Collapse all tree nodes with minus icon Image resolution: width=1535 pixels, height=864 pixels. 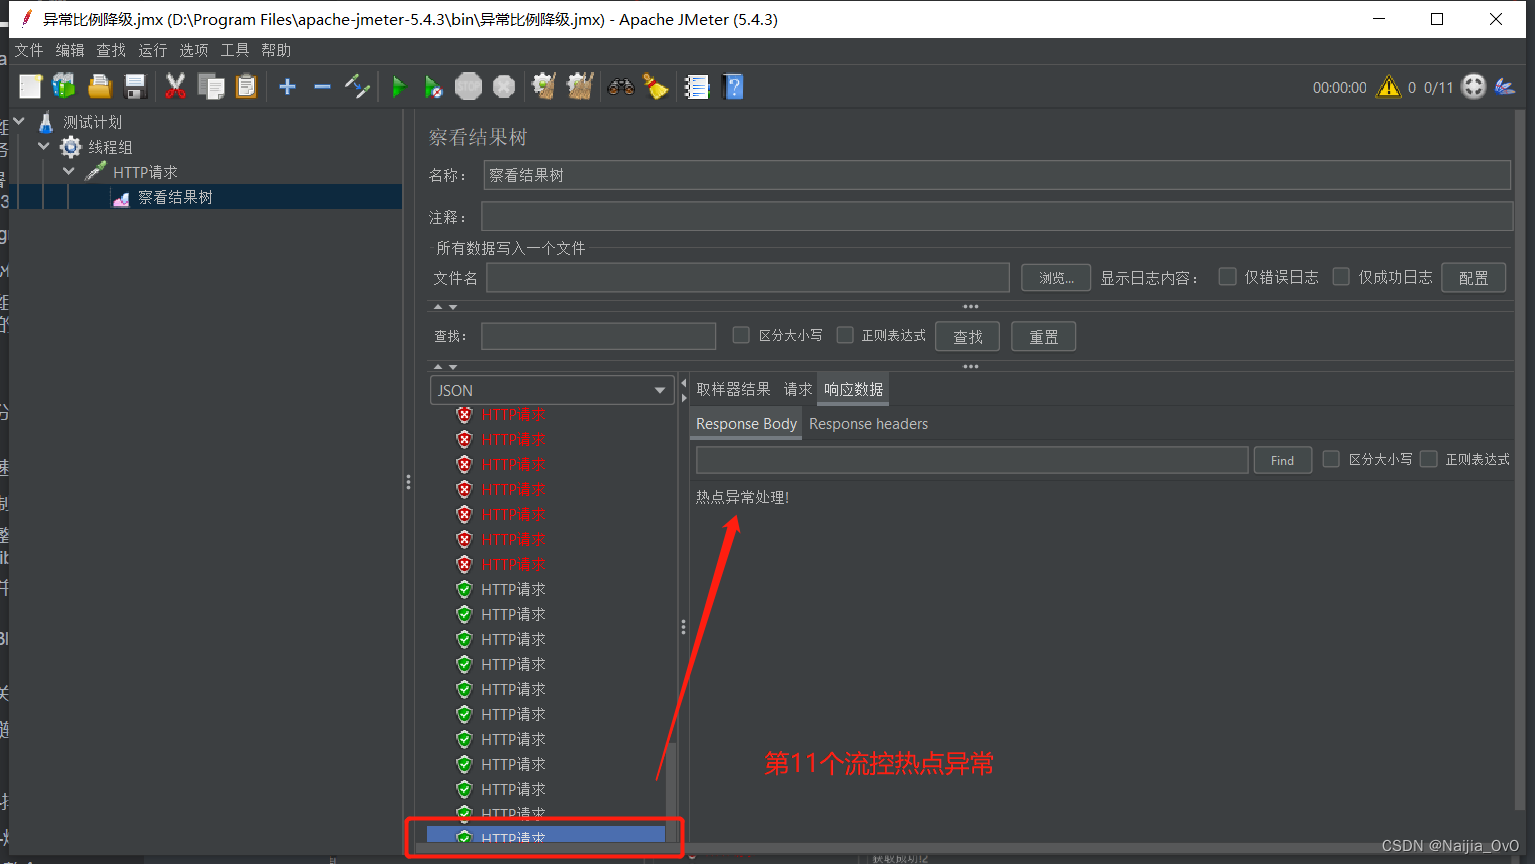[322, 87]
